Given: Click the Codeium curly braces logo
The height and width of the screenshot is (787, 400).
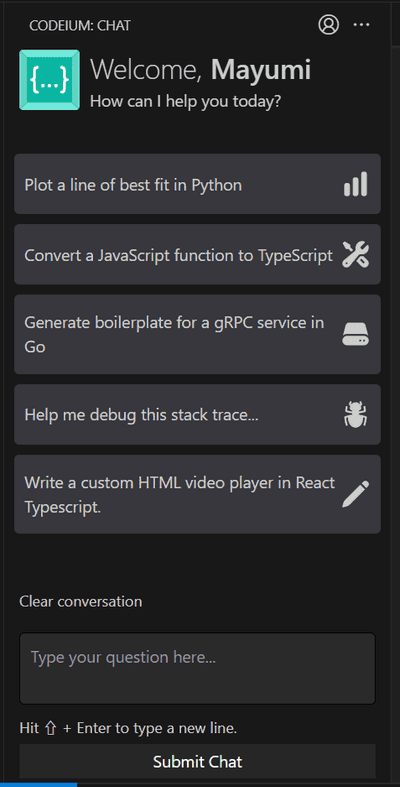Looking at the screenshot, I should (49, 80).
